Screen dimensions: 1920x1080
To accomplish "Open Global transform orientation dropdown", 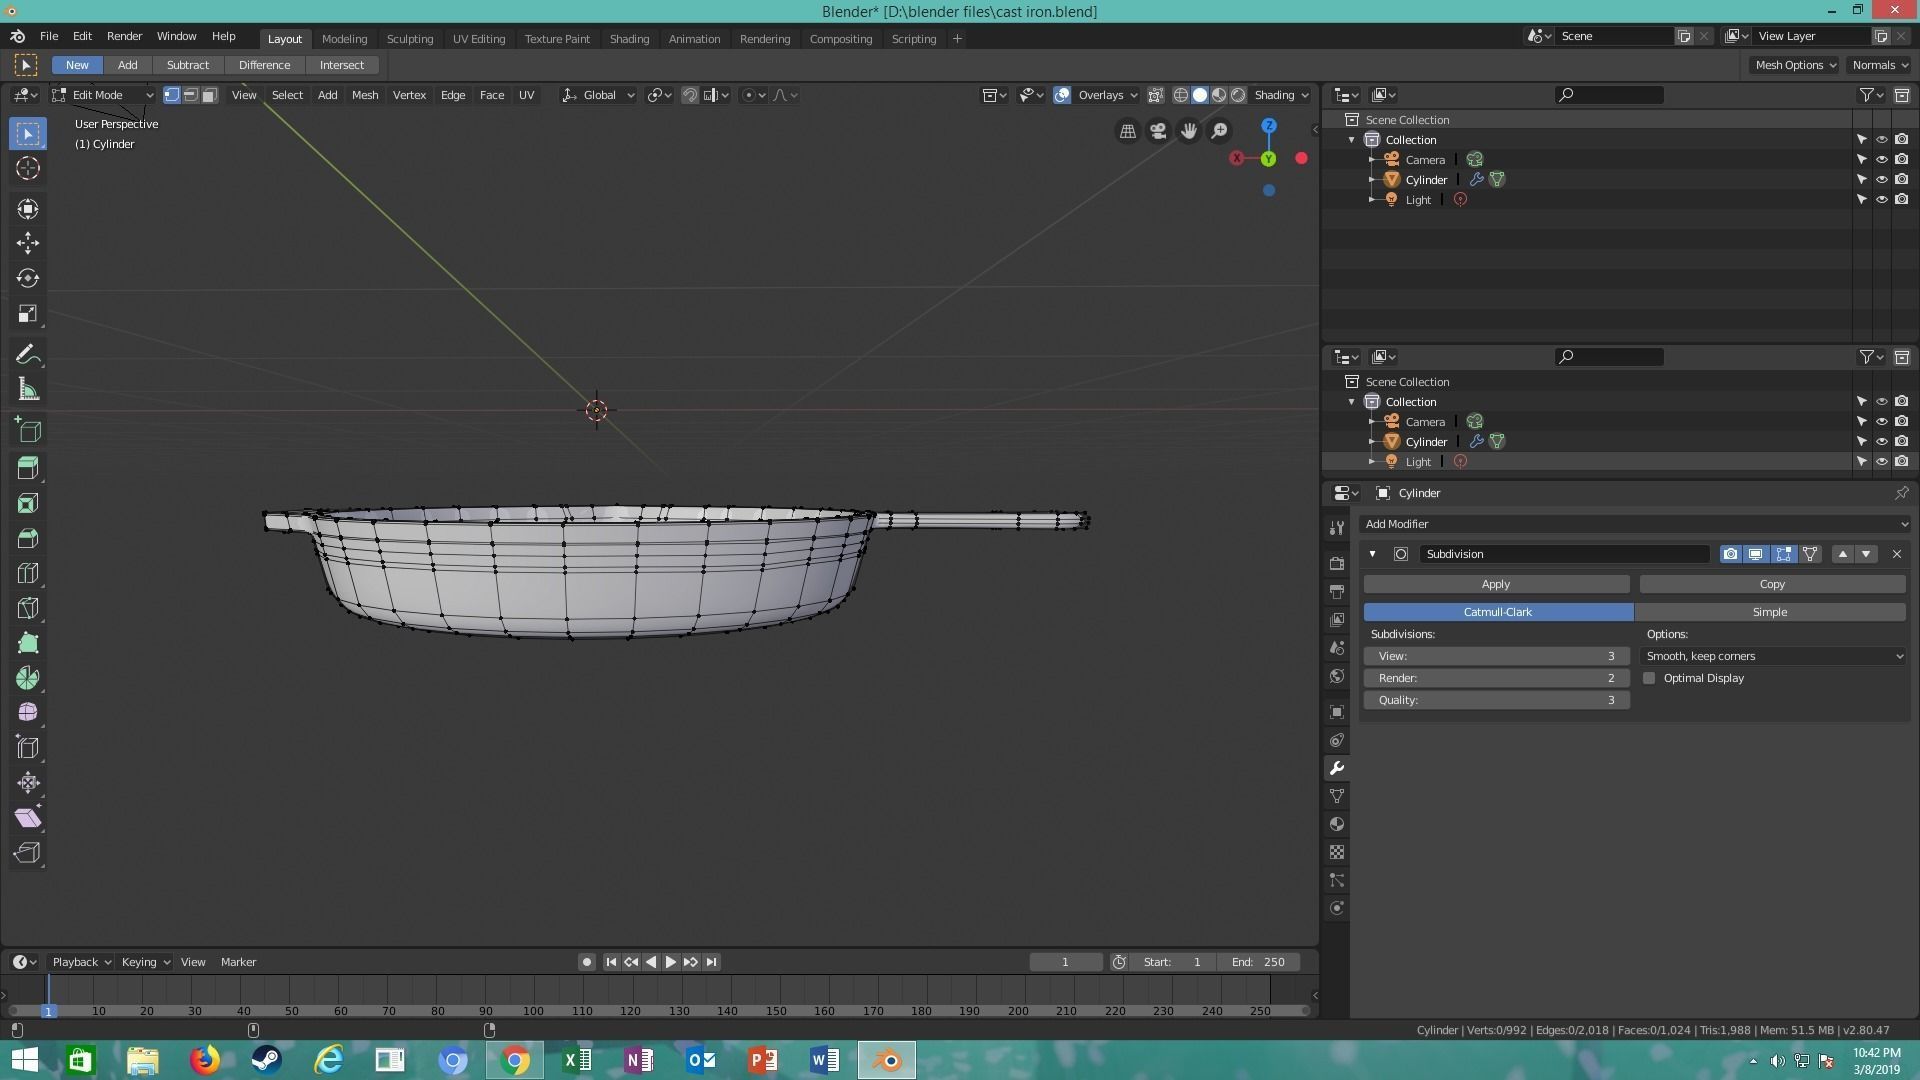I will pos(598,95).
